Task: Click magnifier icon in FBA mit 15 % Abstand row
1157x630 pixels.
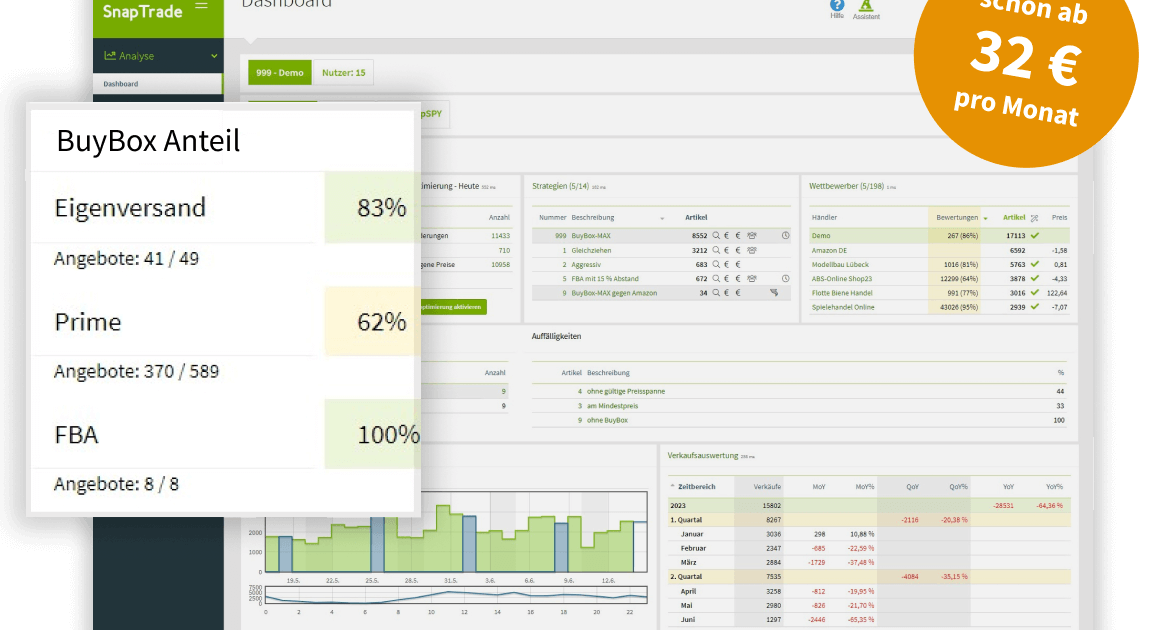Action: pos(716,279)
